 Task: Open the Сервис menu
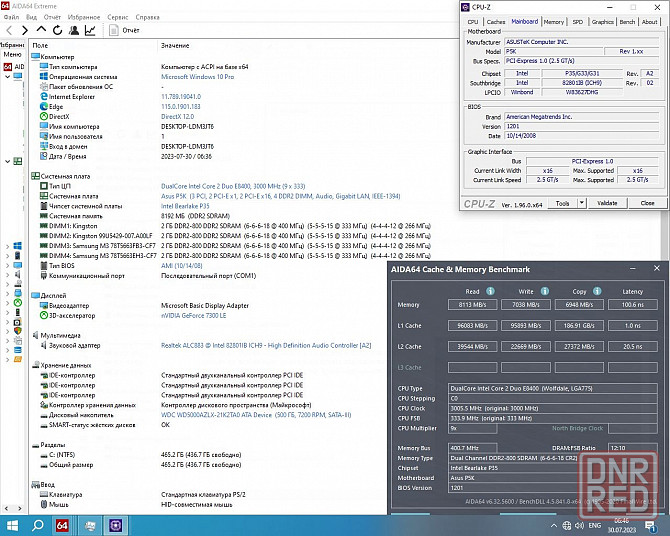(117, 17)
